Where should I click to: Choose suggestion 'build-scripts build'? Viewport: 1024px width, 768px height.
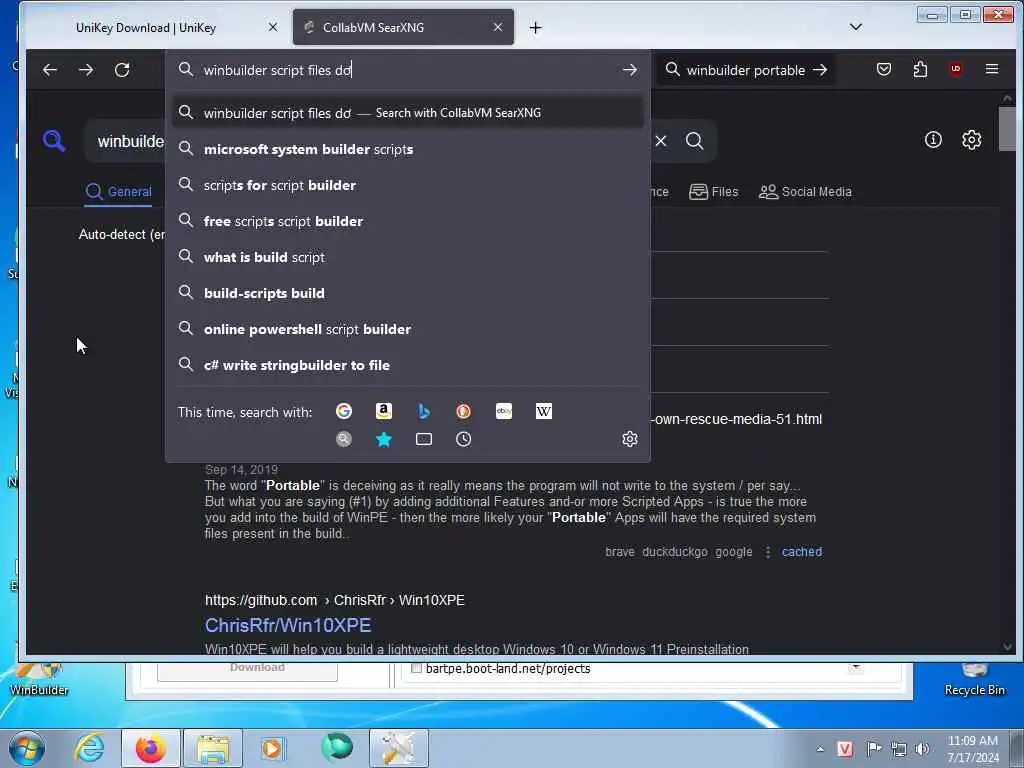tap(408, 293)
